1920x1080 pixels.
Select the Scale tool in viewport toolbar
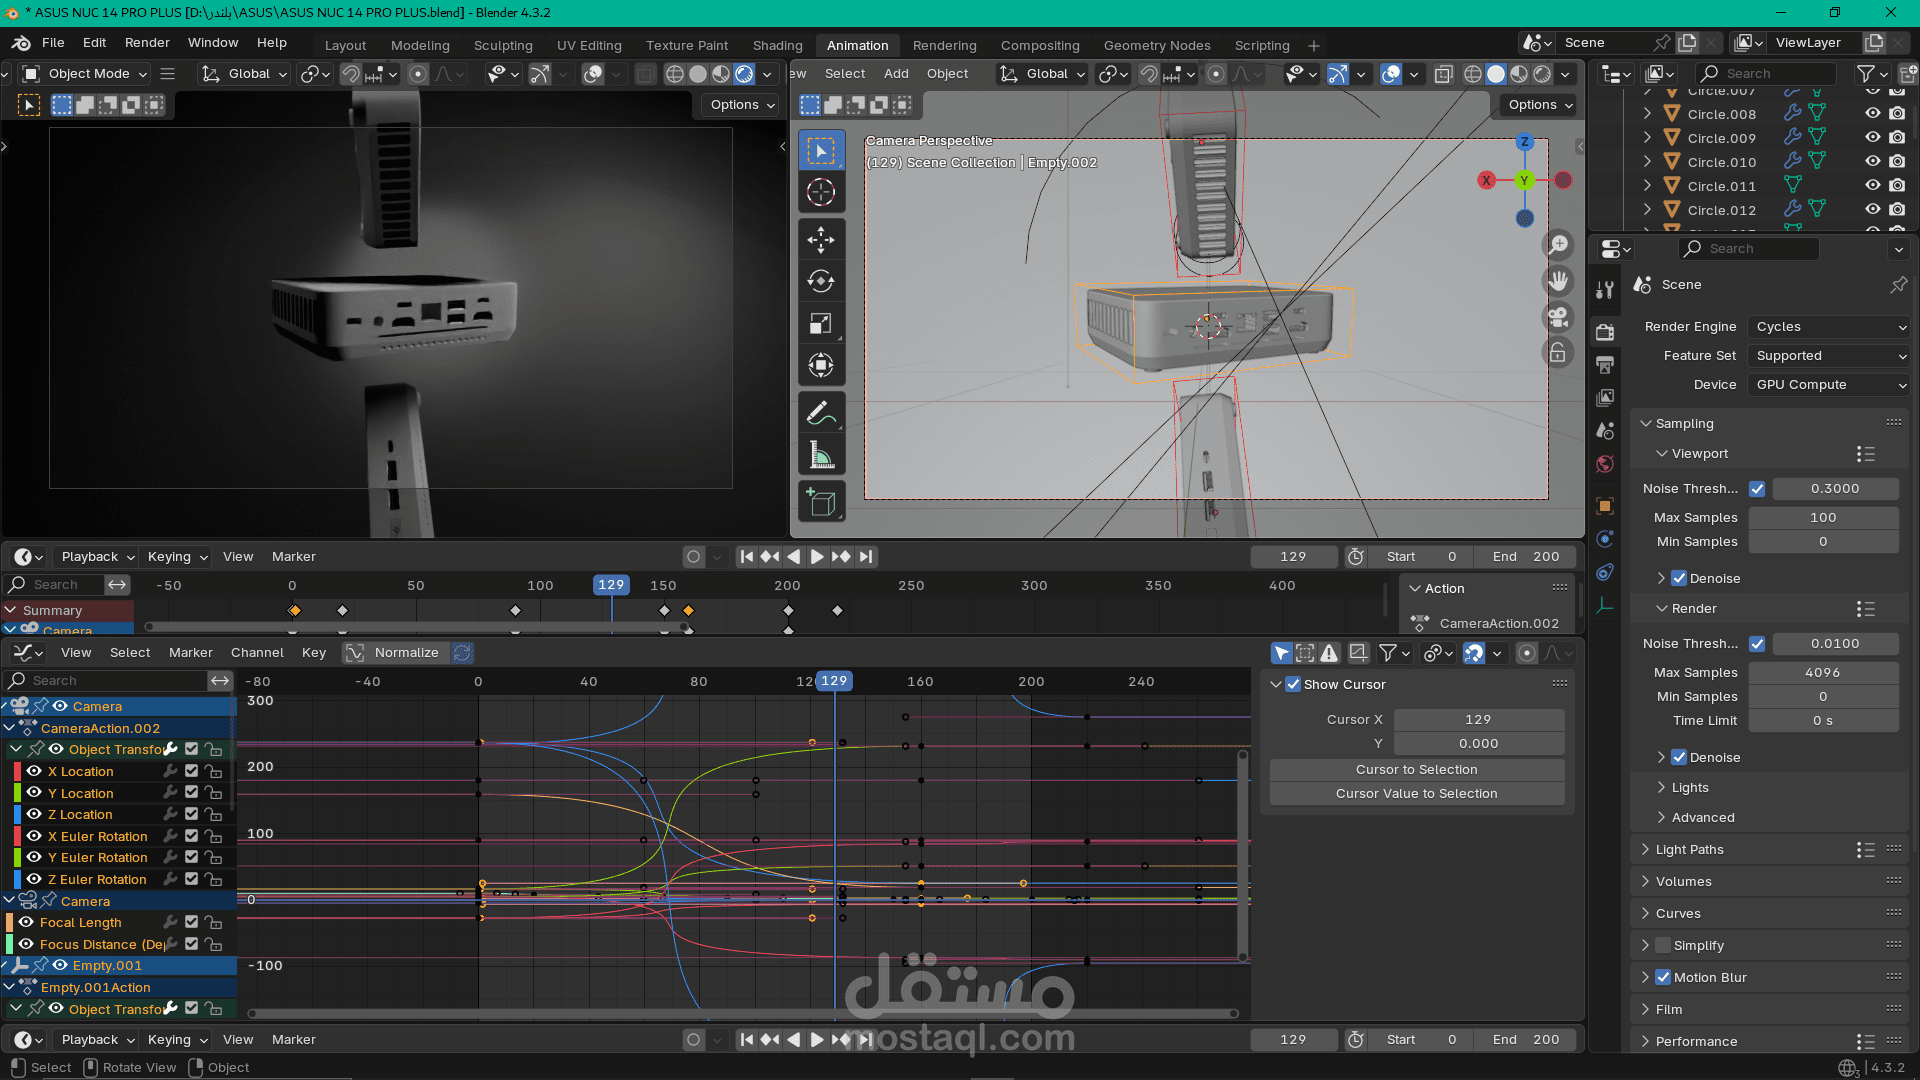pyautogui.click(x=821, y=323)
